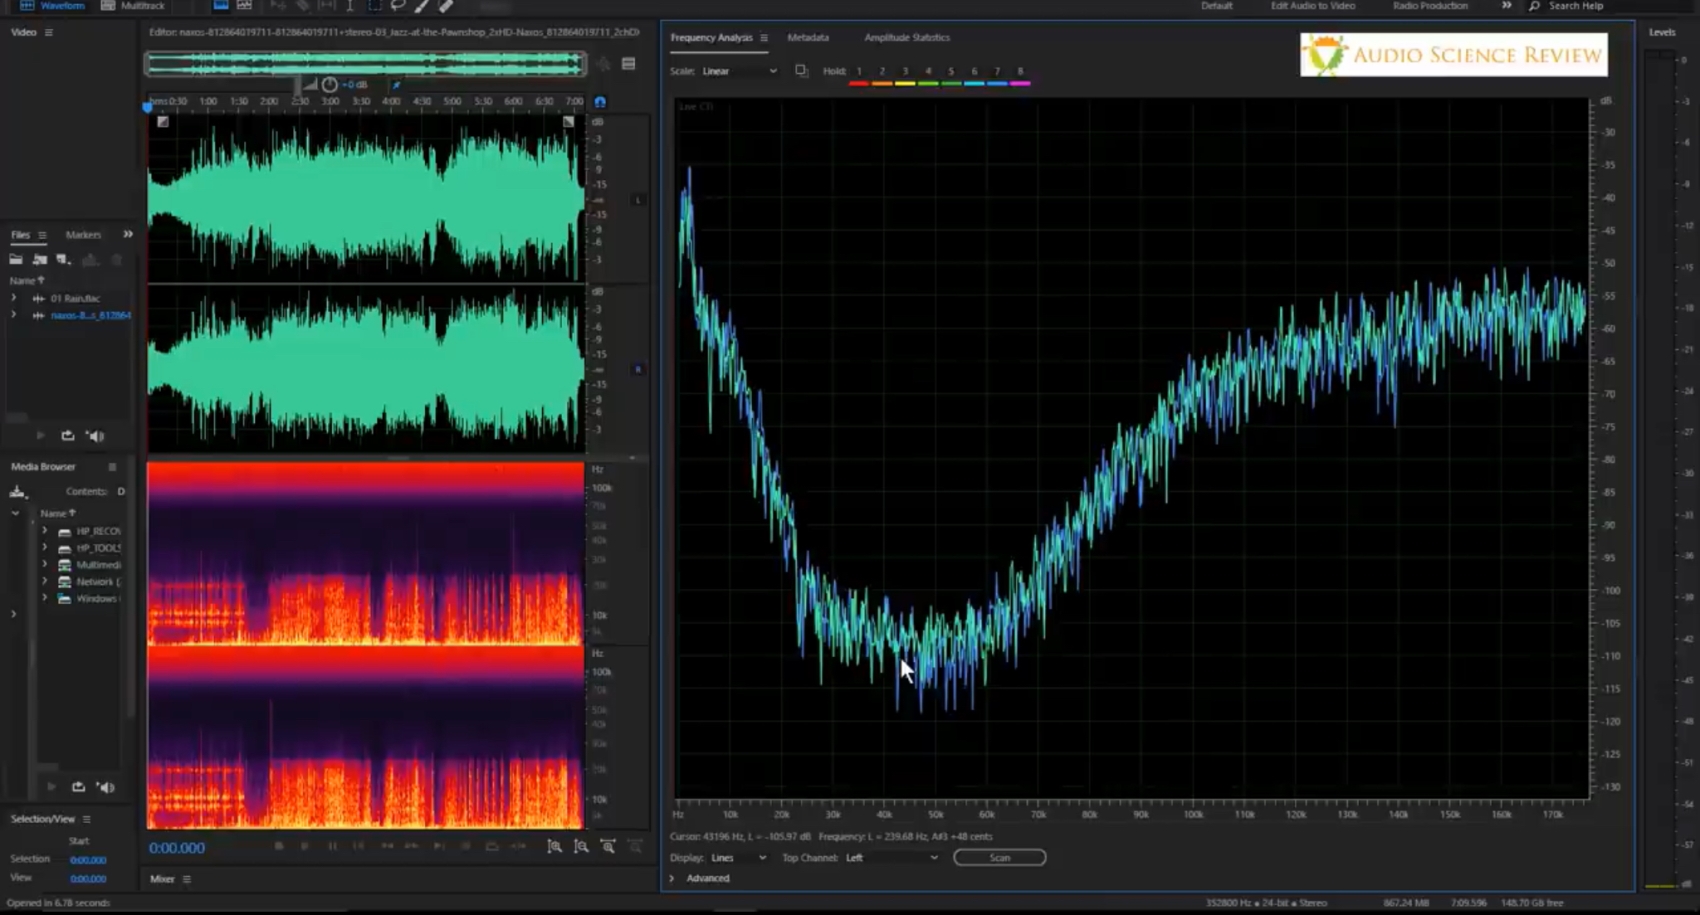
Task: Open the Search Help icon
Action: pos(1534,6)
